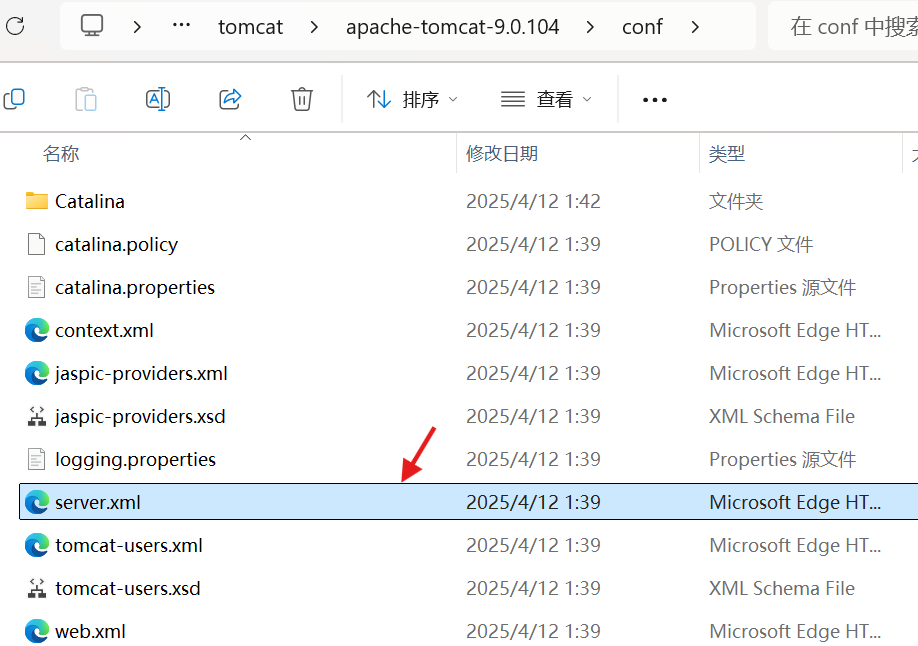Viewport: 918px width, 646px height.
Task: Select the server.xml file name
Action: coord(98,503)
